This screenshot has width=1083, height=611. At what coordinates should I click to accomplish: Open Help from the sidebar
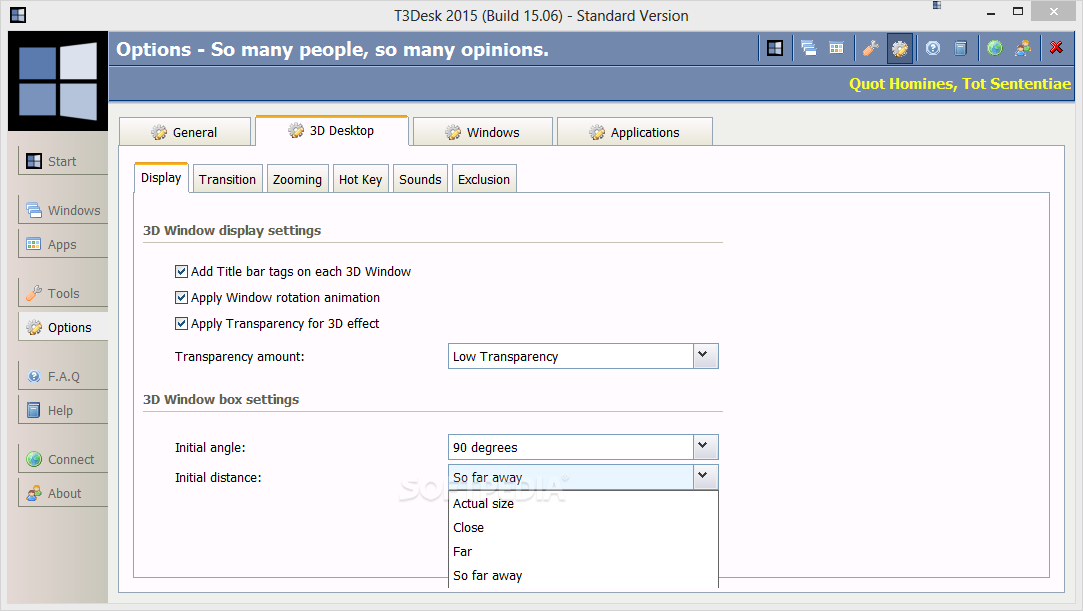click(x=63, y=409)
